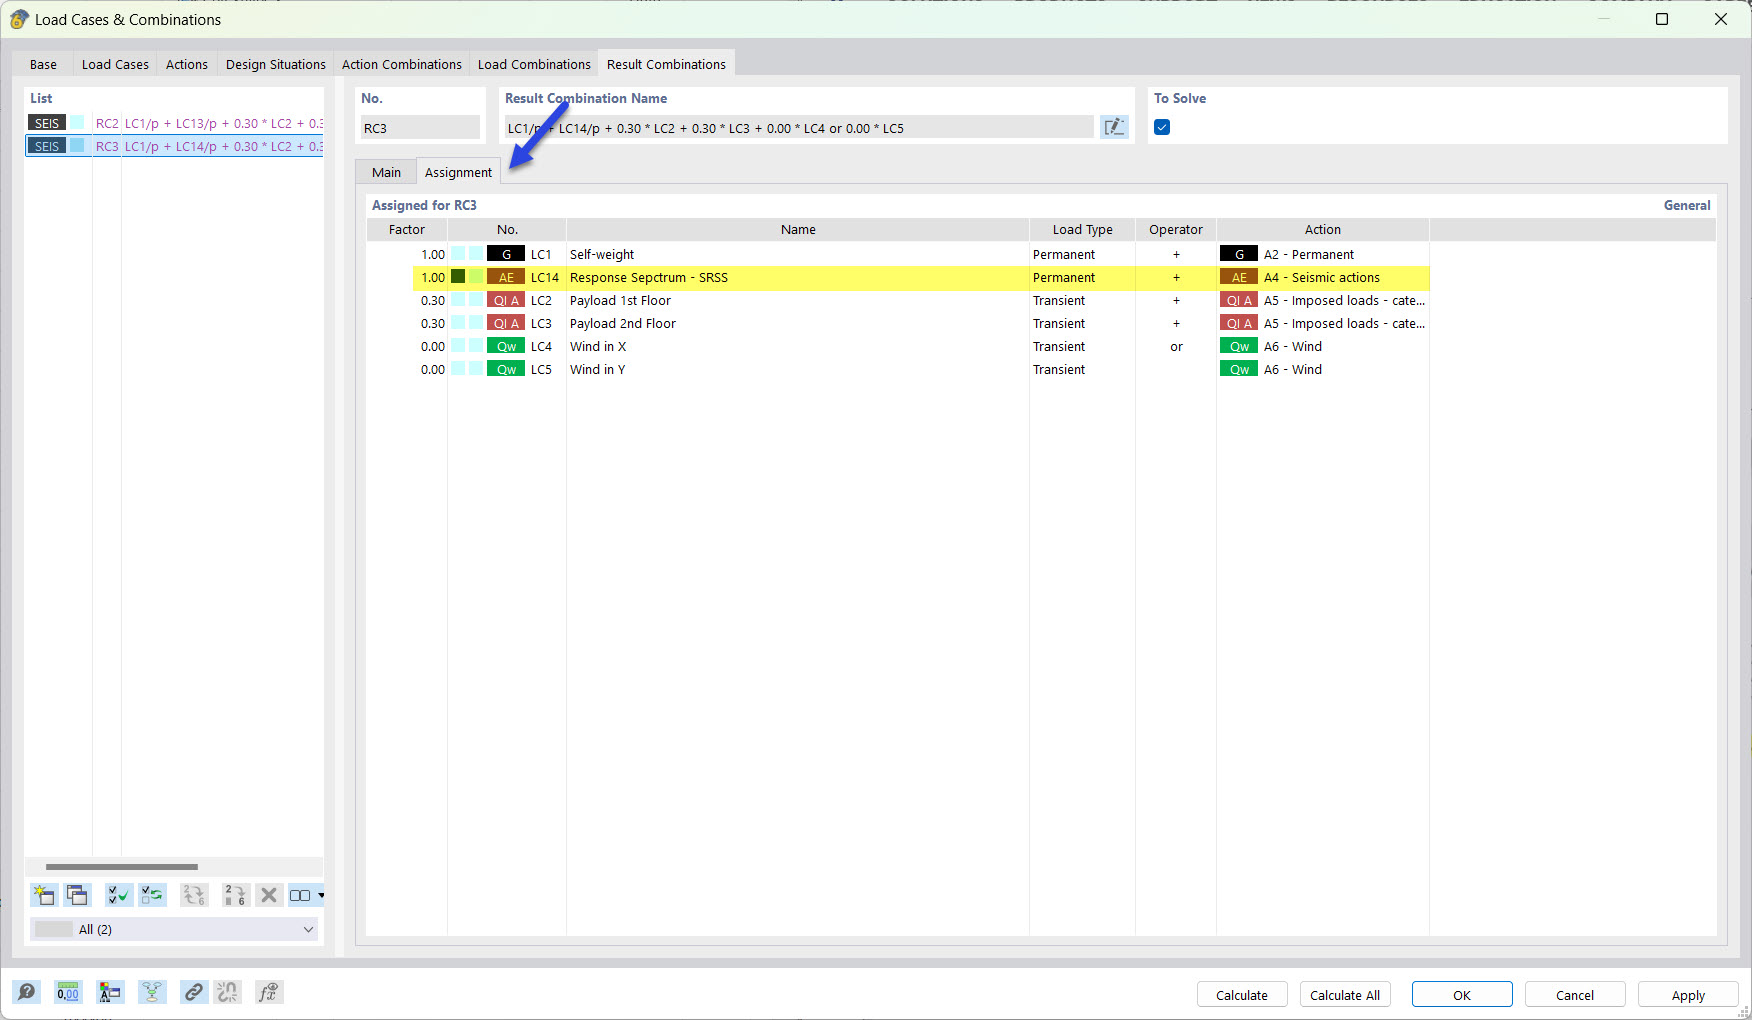The image size is (1752, 1020).
Task: Click the No. field showing RC3
Action: pos(420,127)
